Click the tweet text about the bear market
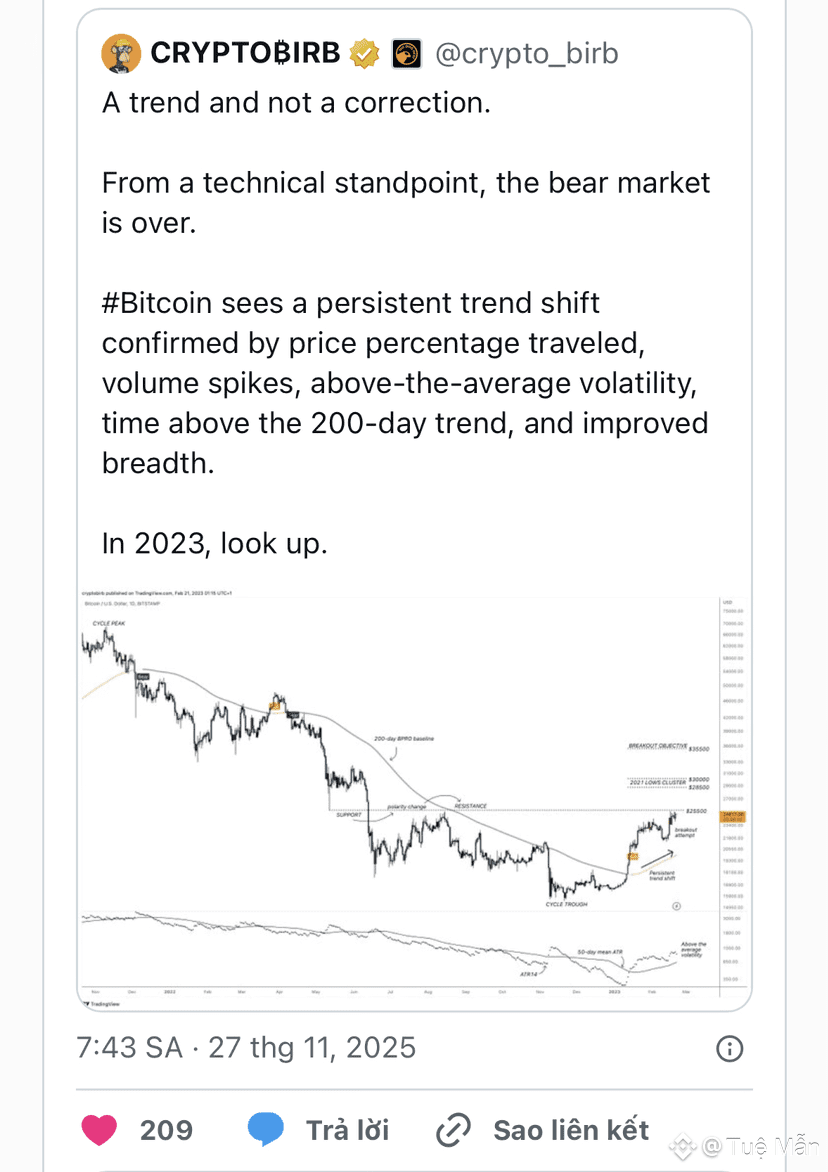 [x=406, y=203]
